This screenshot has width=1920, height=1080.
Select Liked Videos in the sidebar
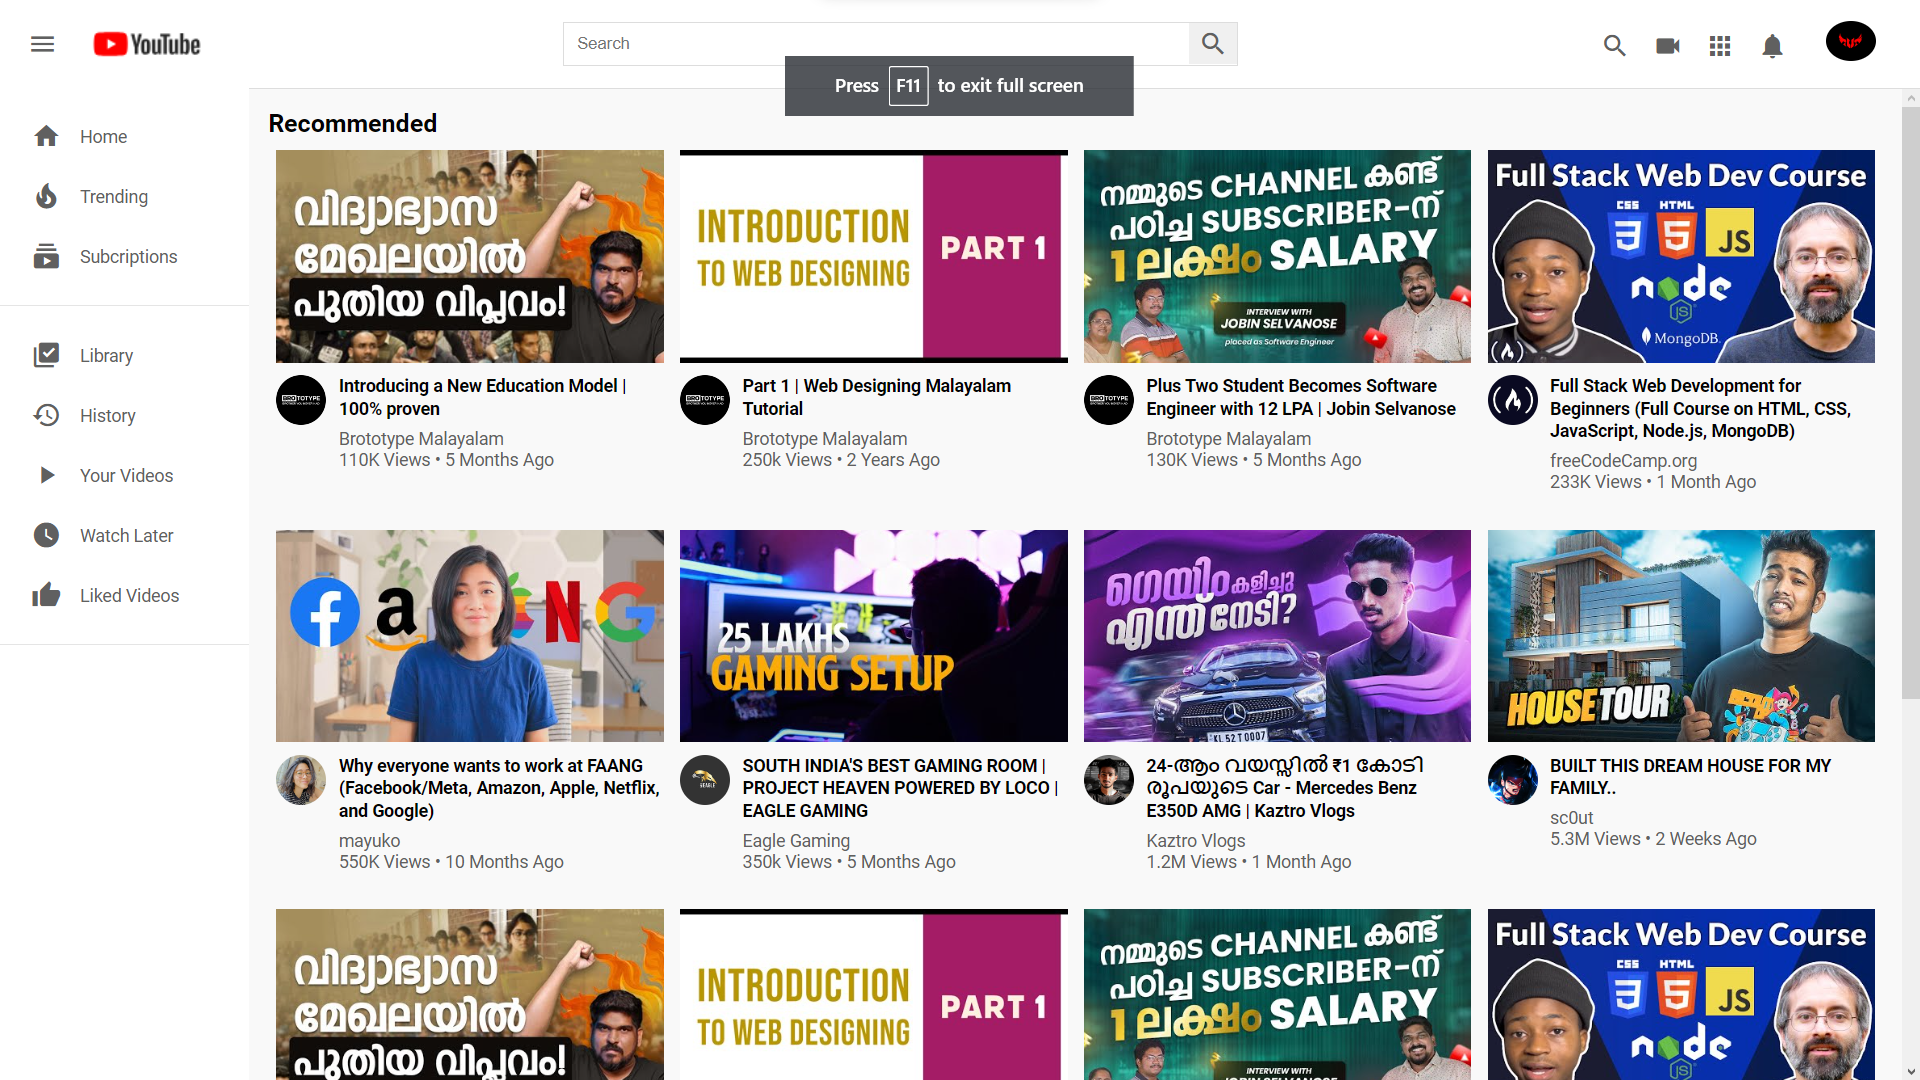click(129, 595)
